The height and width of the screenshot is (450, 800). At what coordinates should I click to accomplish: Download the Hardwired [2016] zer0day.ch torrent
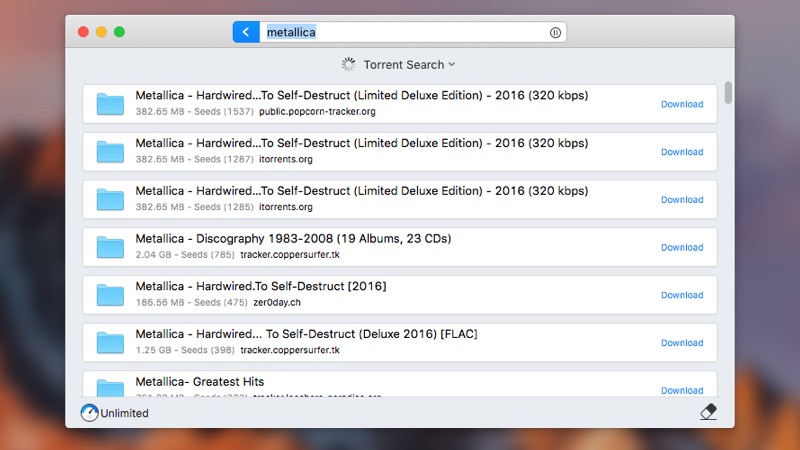tap(682, 295)
